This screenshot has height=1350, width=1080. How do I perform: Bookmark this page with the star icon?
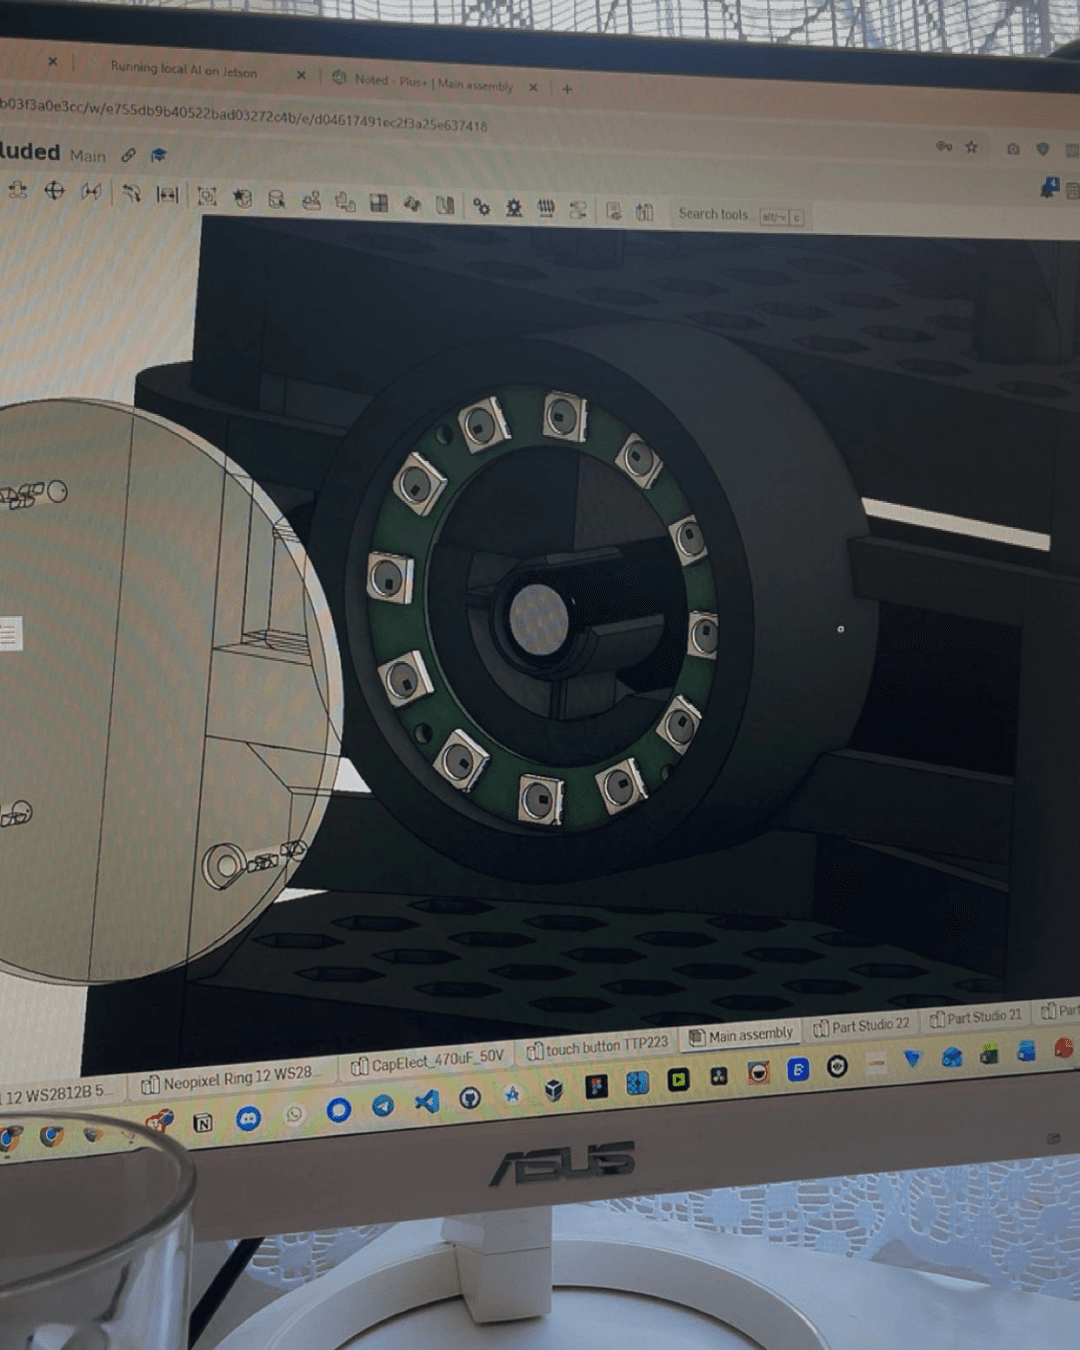(971, 147)
